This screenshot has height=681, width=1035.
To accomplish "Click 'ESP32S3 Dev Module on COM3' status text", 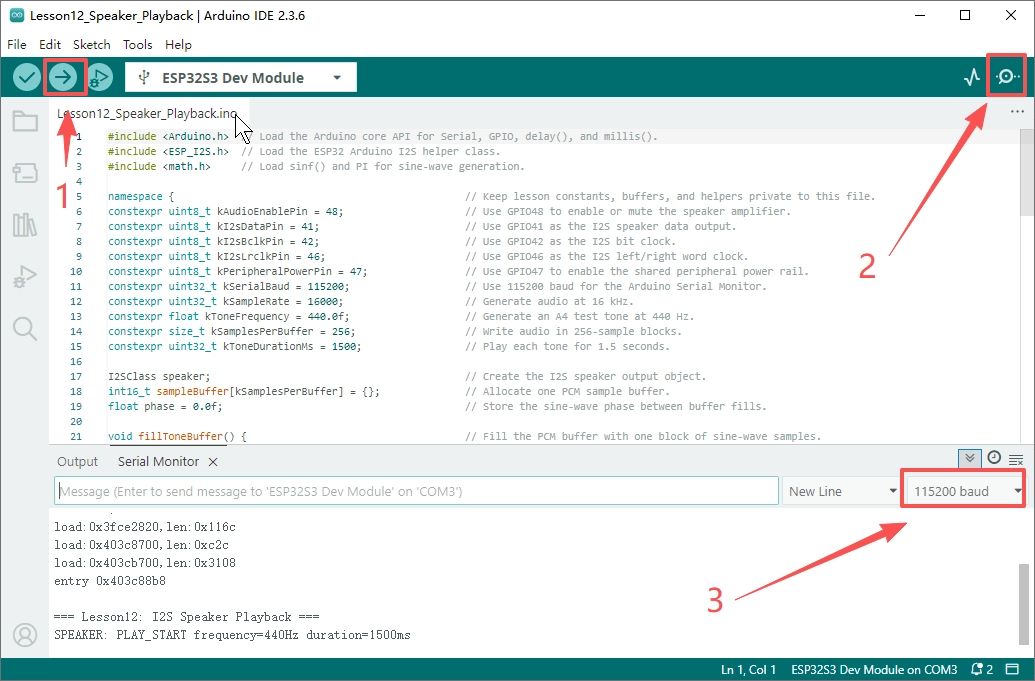I will [x=874, y=669].
